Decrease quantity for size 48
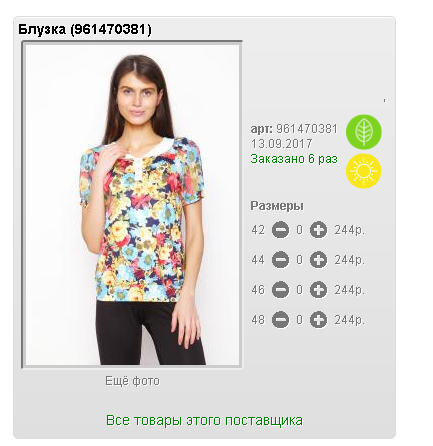The image size is (433, 446). (x=280, y=320)
